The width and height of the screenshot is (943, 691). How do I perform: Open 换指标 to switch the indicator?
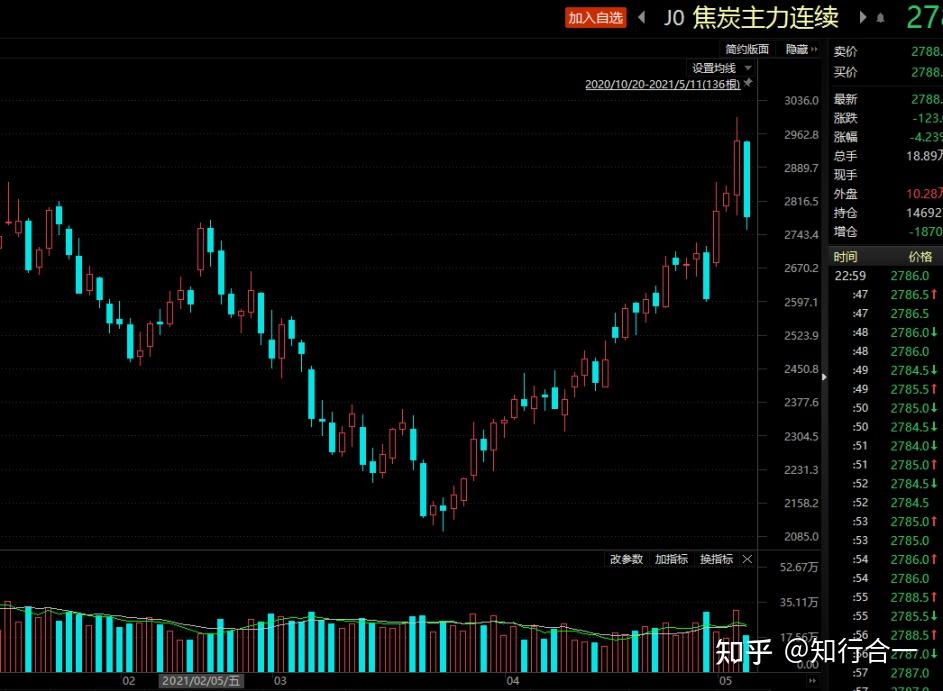tap(716, 559)
